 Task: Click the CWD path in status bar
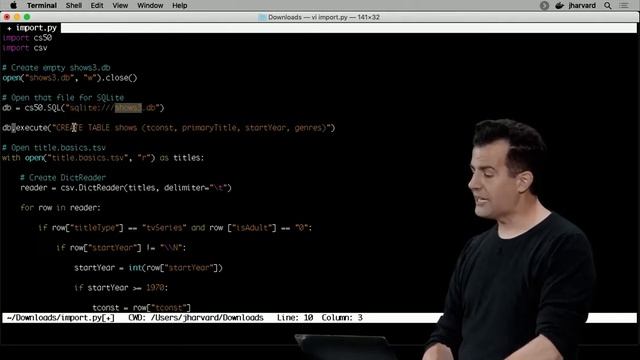(196, 318)
